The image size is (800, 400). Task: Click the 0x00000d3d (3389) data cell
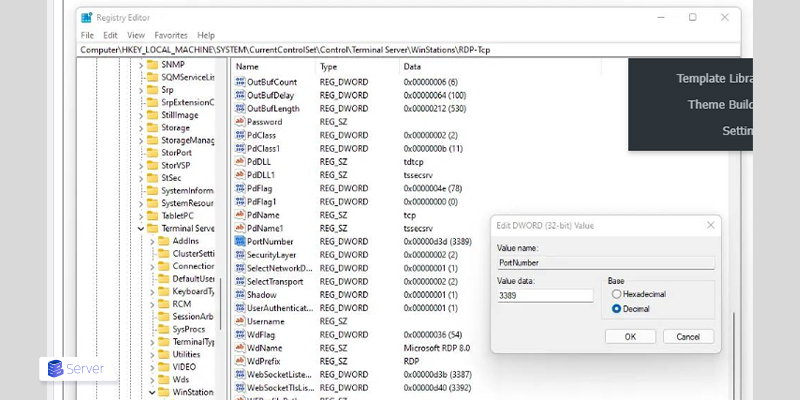pyautogui.click(x=437, y=241)
